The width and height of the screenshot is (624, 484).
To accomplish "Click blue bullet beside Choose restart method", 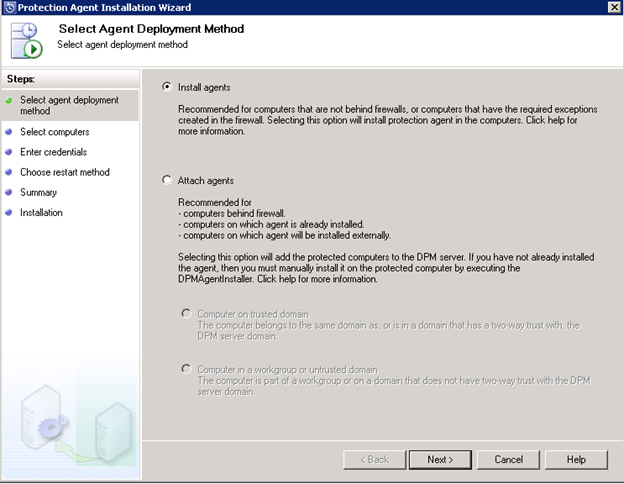I will 9,172.
